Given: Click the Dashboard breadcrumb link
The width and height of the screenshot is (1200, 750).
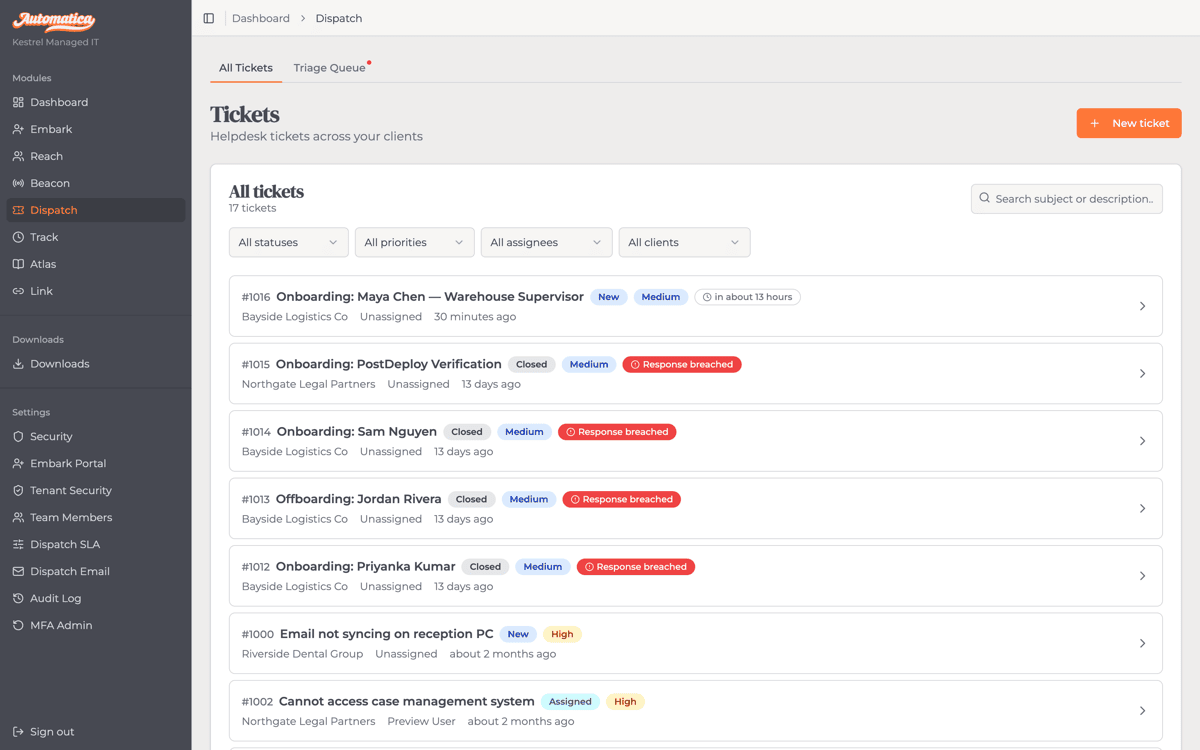Looking at the screenshot, I should pyautogui.click(x=261, y=18).
